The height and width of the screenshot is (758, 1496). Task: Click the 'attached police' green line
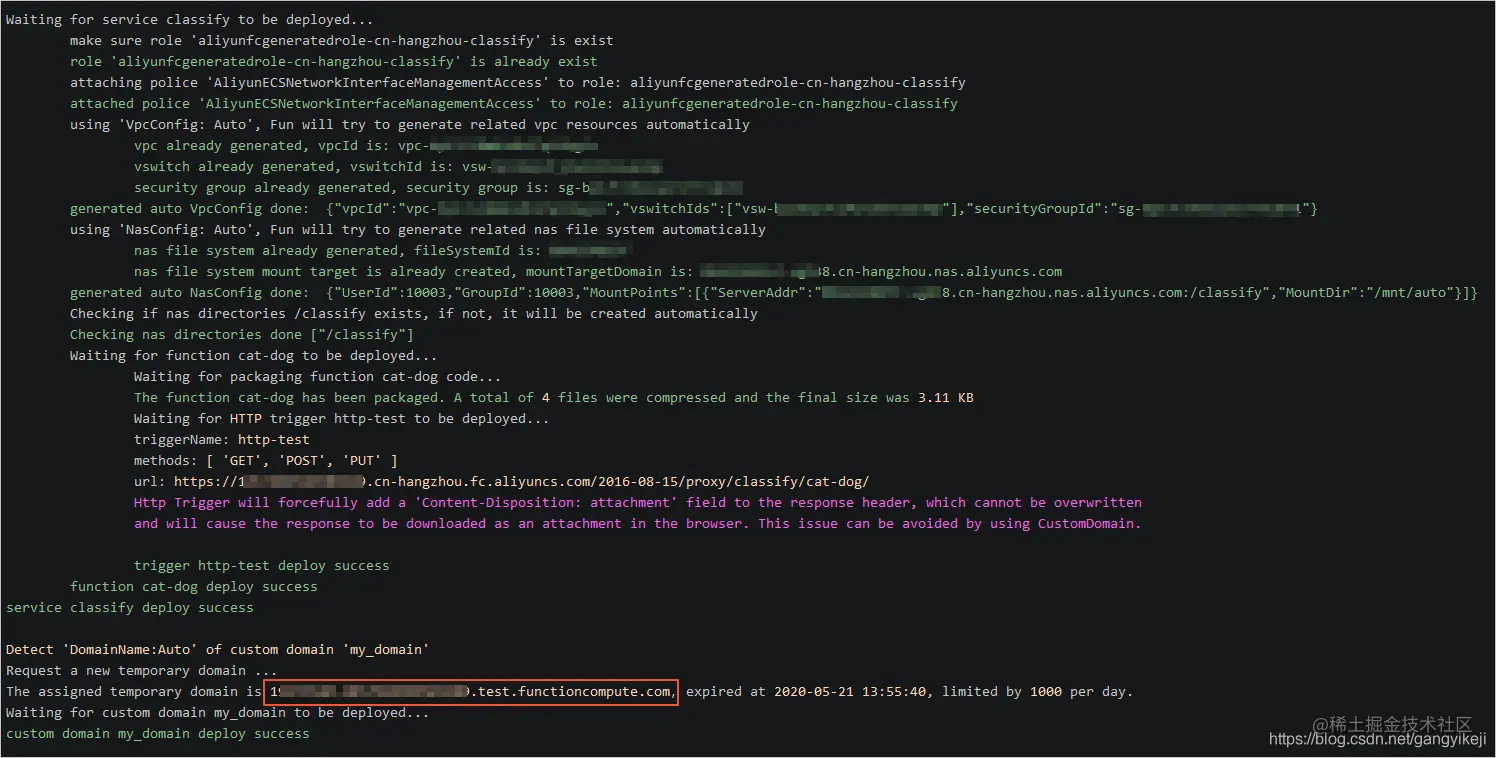click(514, 104)
